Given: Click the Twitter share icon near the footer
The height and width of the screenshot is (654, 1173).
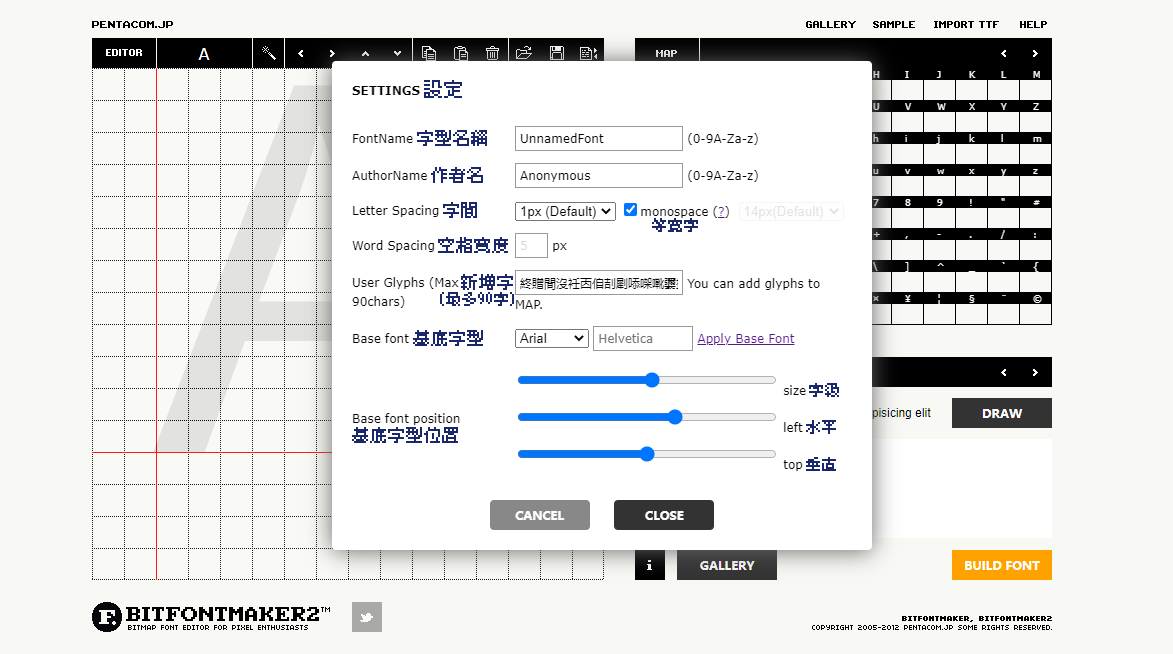Looking at the screenshot, I should point(366,617).
